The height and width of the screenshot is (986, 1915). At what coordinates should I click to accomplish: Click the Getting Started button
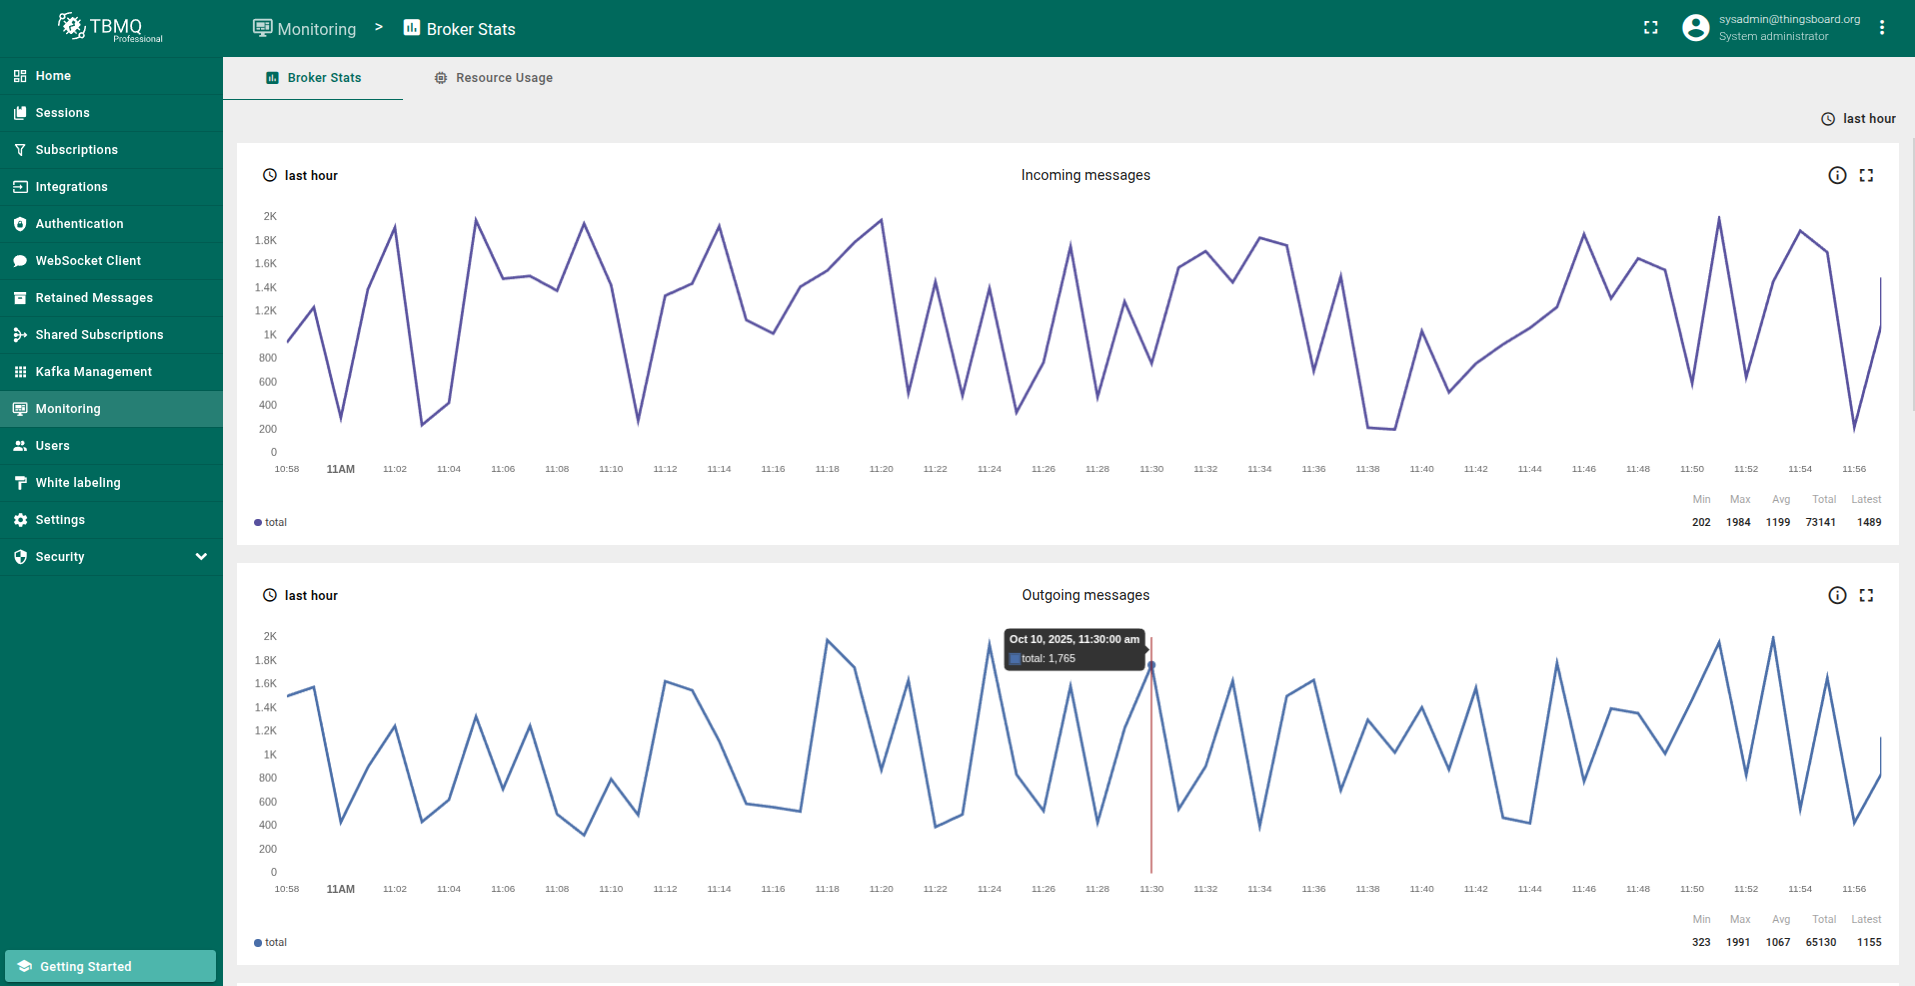[x=110, y=966]
